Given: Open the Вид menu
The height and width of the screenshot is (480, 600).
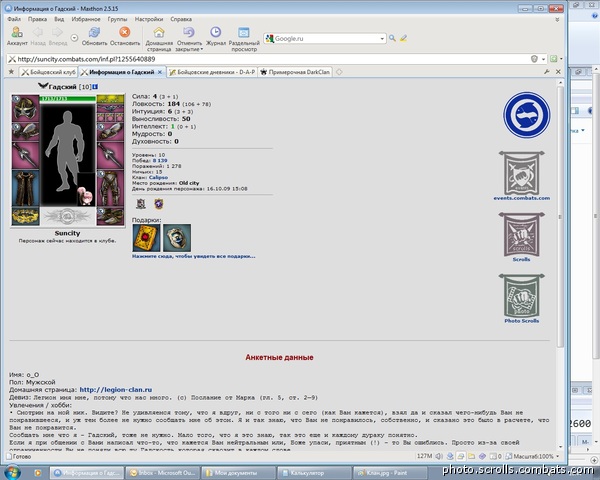Looking at the screenshot, I should click(59, 19).
